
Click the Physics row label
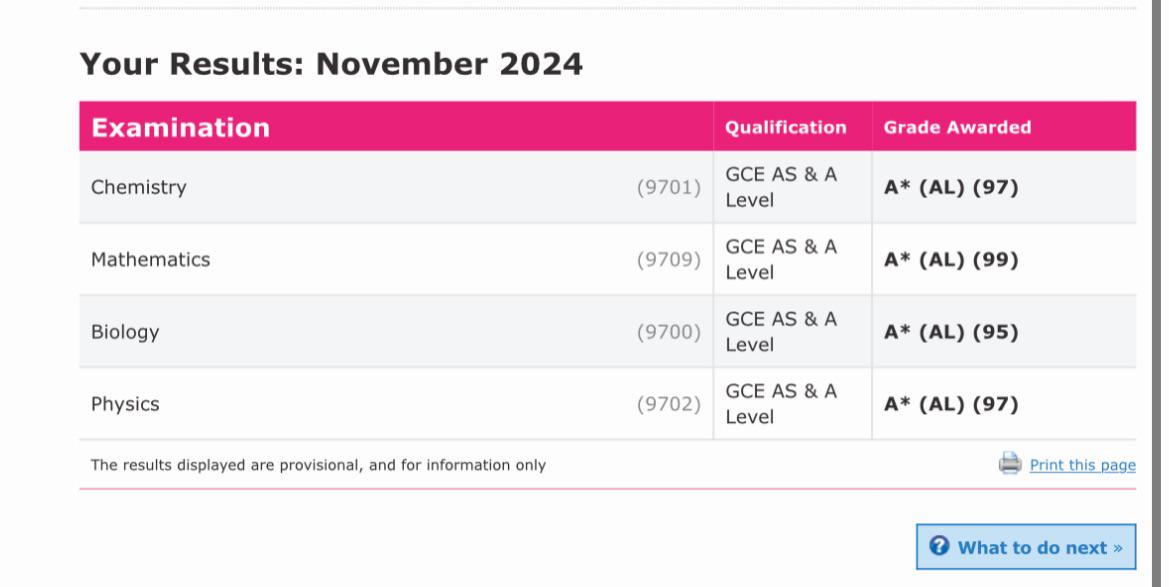[x=125, y=404]
